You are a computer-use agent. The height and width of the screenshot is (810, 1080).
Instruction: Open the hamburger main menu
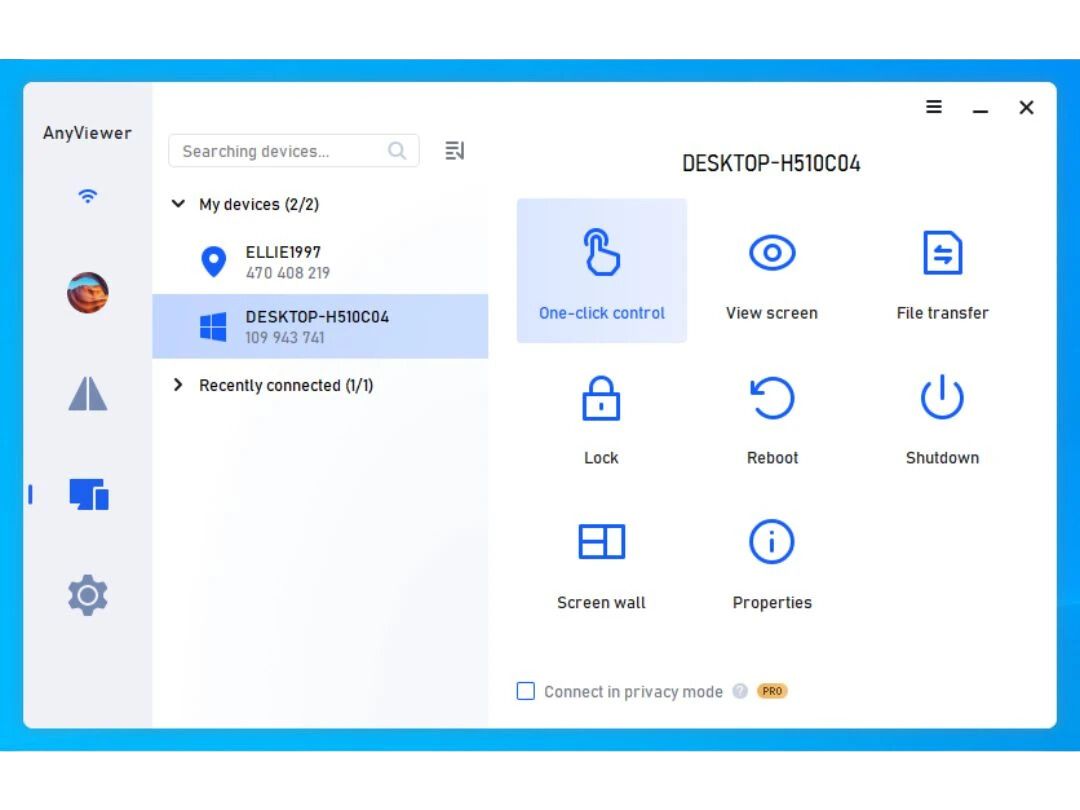click(934, 107)
